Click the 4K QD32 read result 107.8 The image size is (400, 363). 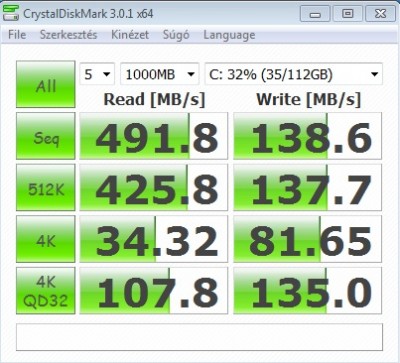click(x=154, y=291)
